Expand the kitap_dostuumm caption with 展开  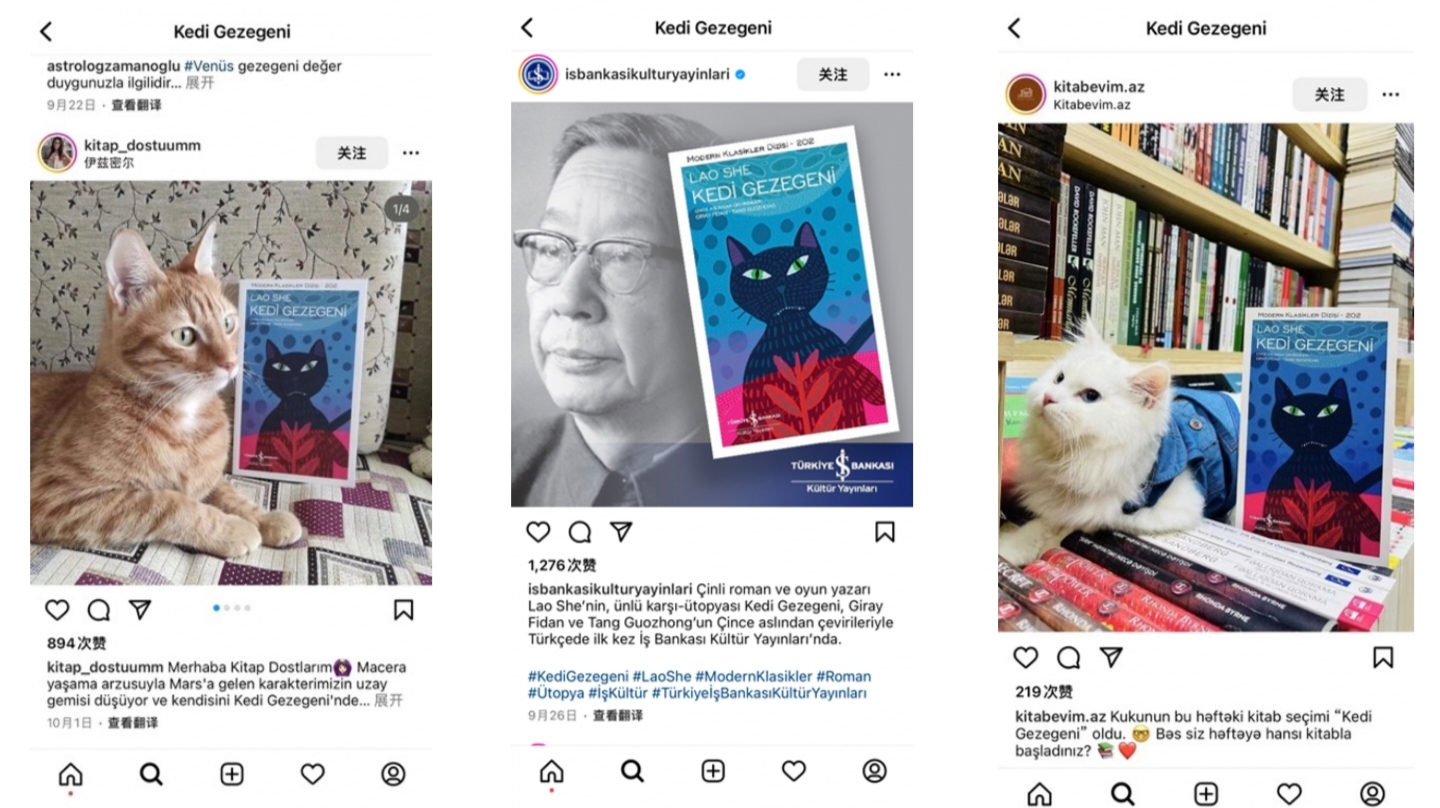[x=389, y=701]
